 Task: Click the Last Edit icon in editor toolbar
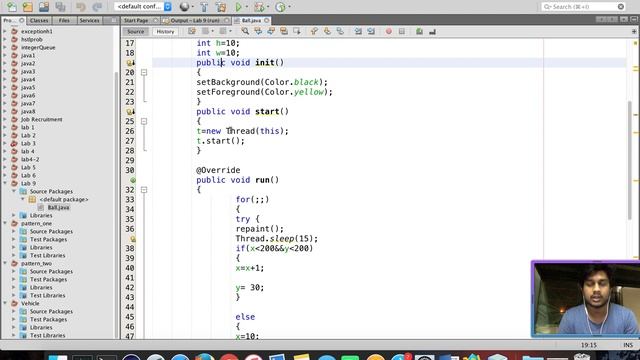tap(191, 31)
